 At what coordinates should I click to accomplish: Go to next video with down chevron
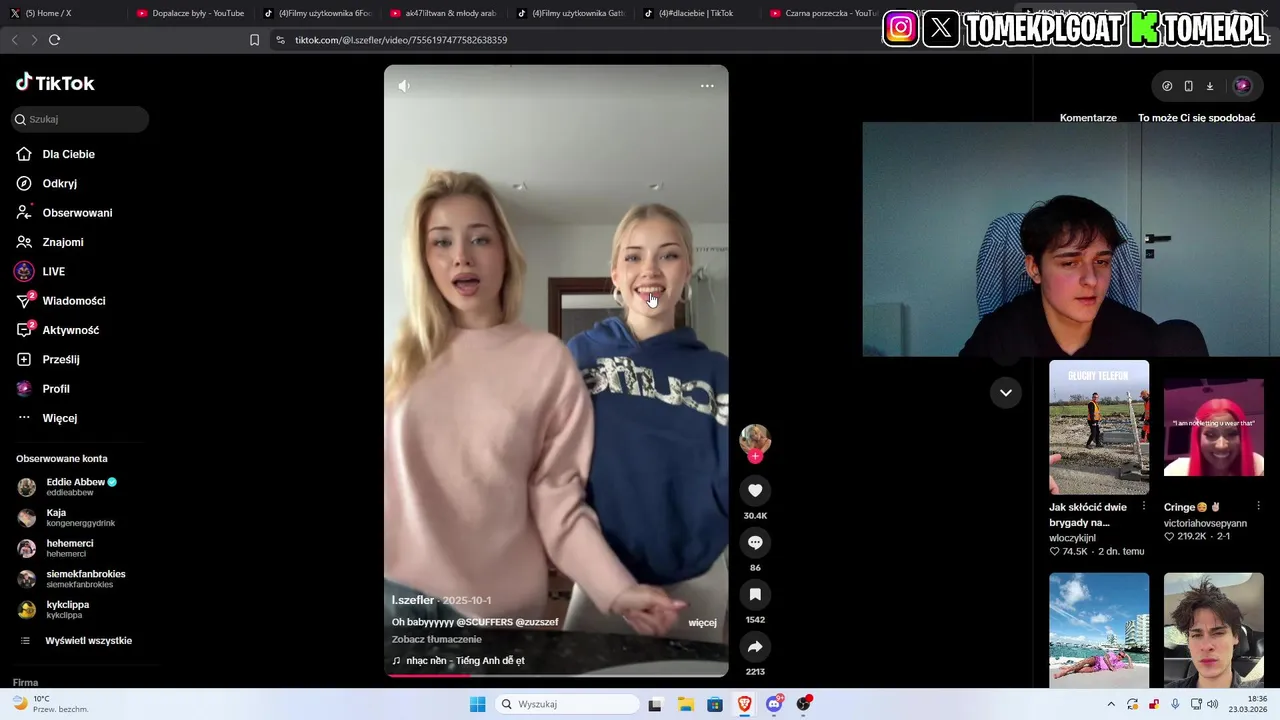1006,392
